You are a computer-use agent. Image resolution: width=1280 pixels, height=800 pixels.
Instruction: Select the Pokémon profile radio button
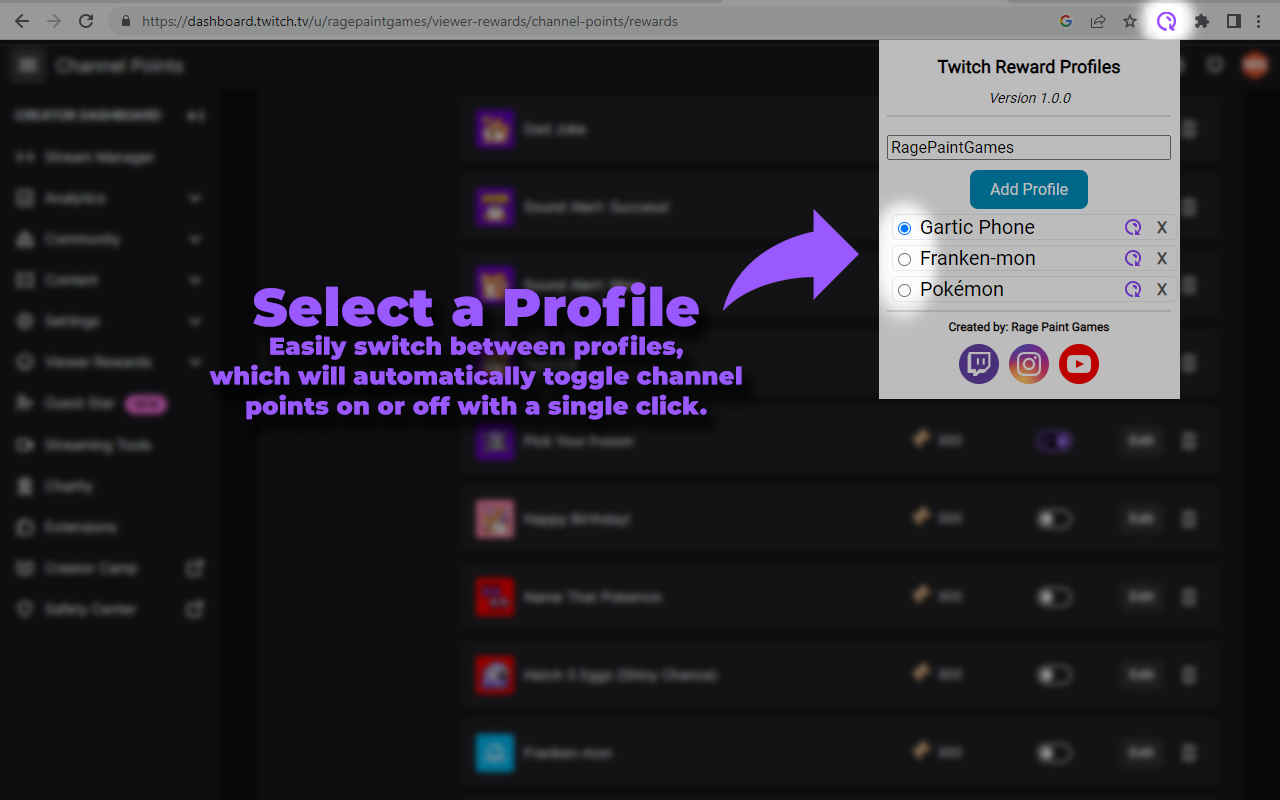coord(904,289)
